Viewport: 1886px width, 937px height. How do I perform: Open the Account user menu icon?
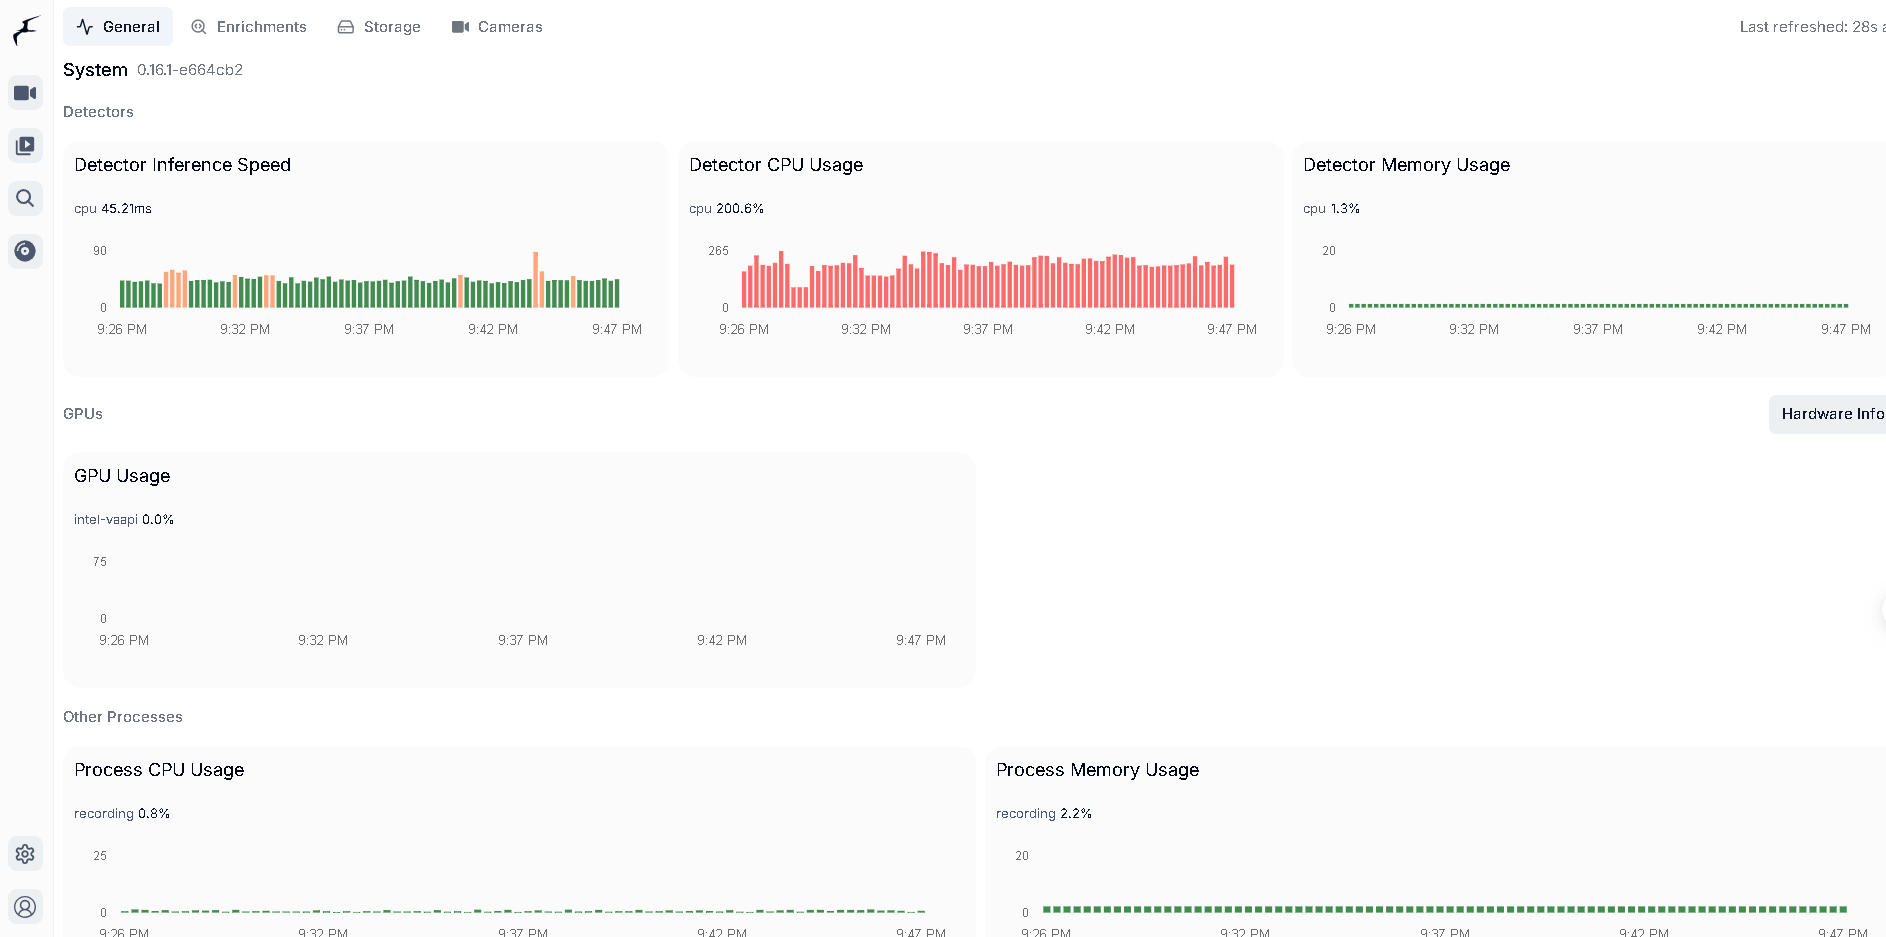point(25,906)
